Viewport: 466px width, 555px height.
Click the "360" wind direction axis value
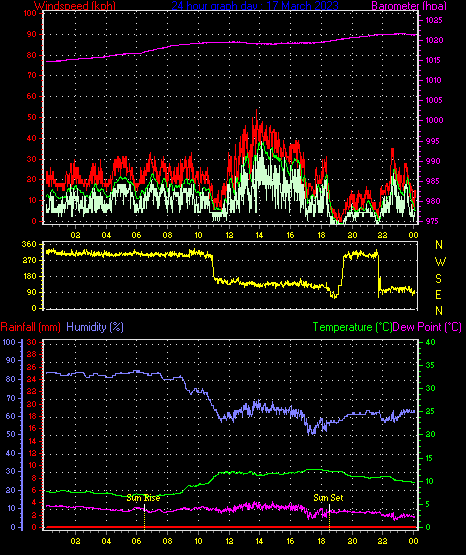[x=29, y=244]
